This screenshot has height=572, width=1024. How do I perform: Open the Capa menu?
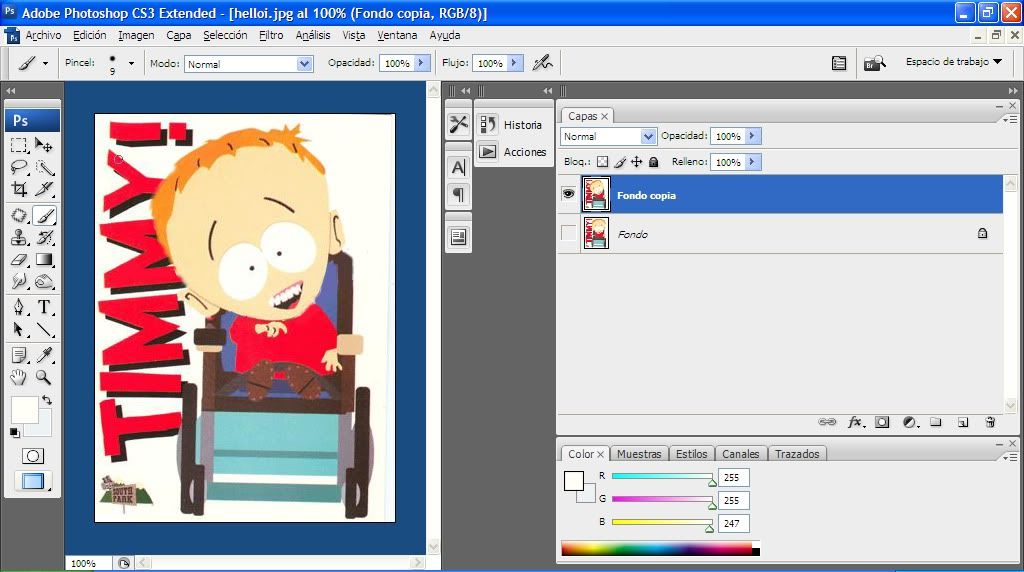(x=178, y=35)
